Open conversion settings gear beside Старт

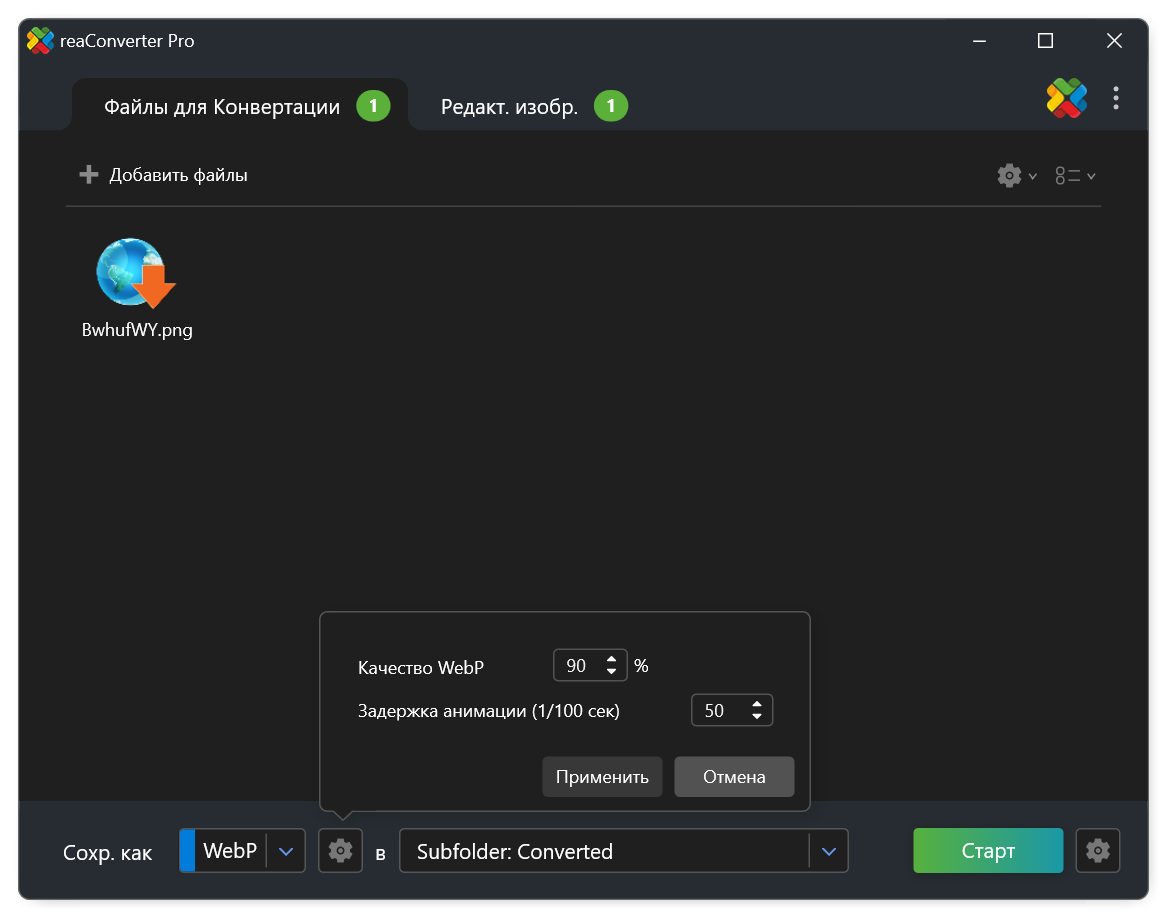1097,850
